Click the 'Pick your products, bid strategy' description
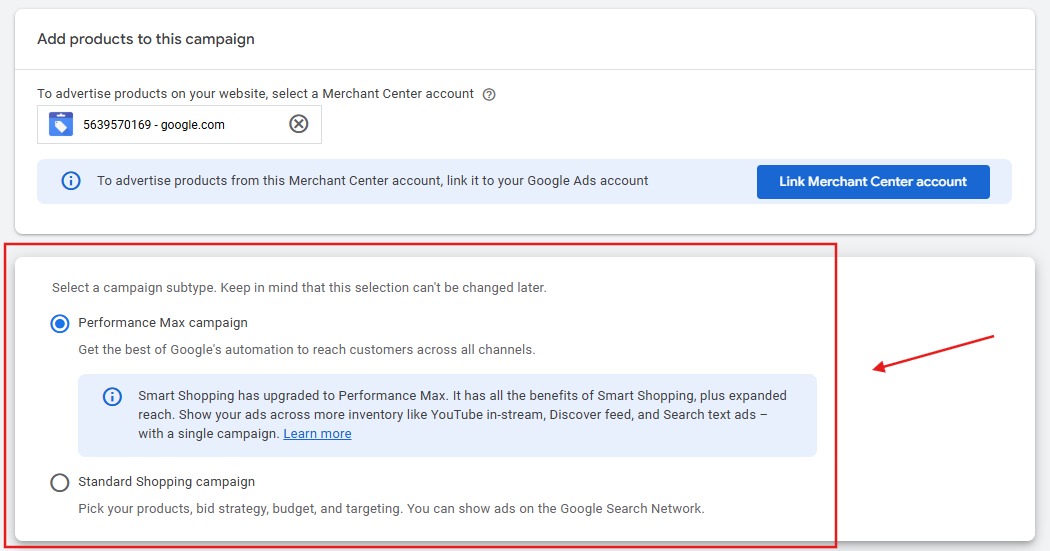Image resolution: width=1050 pixels, height=551 pixels. (x=391, y=509)
